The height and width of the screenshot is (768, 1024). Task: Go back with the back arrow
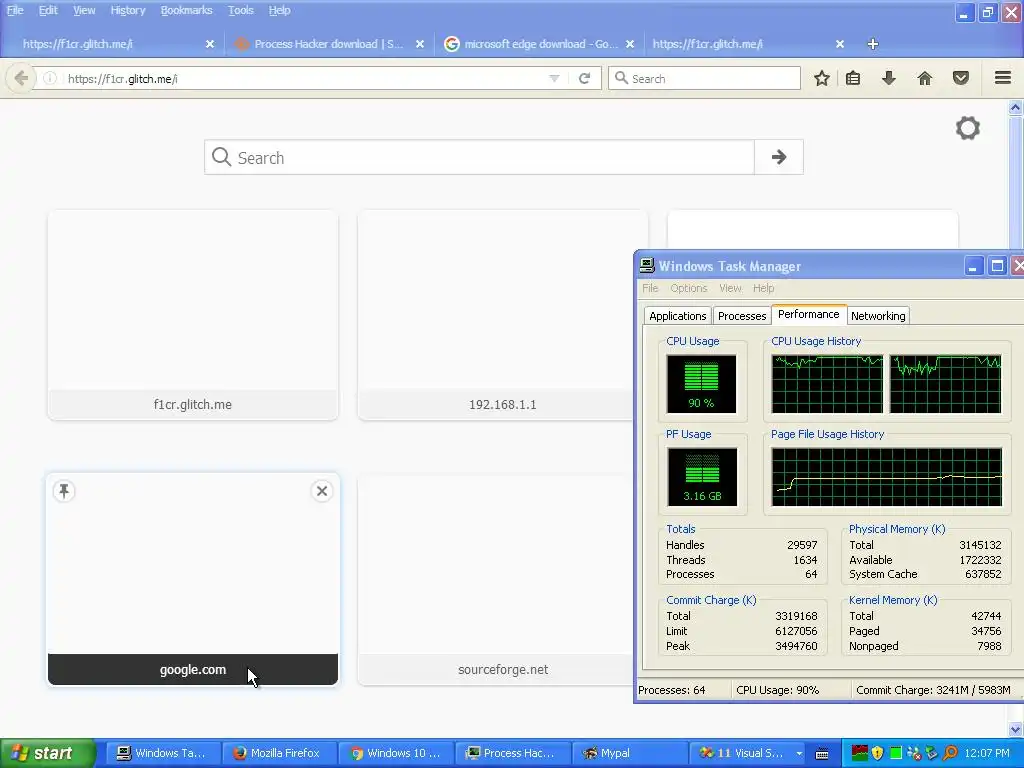pyautogui.click(x=21, y=78)
